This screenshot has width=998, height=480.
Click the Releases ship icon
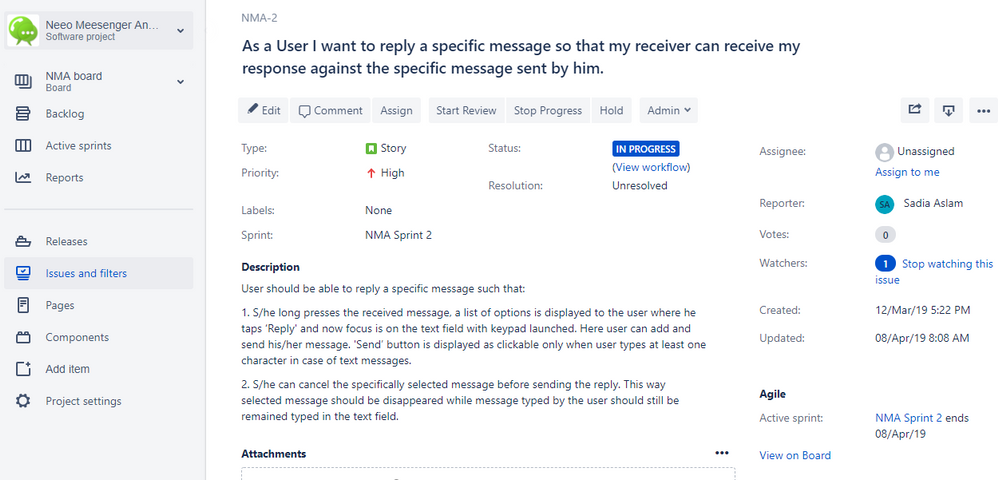23,241
